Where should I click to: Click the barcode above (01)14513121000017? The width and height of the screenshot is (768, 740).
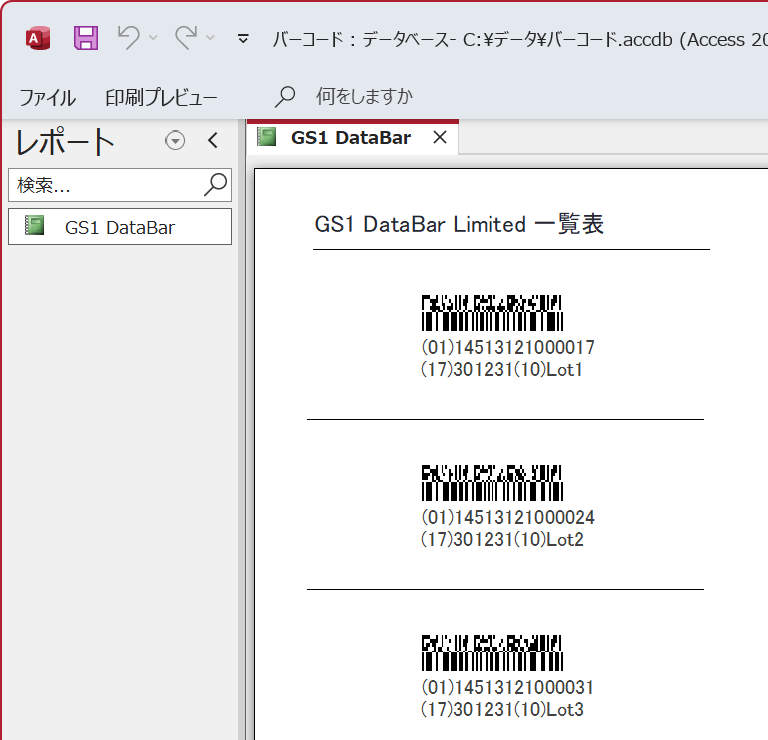point(492,313)
